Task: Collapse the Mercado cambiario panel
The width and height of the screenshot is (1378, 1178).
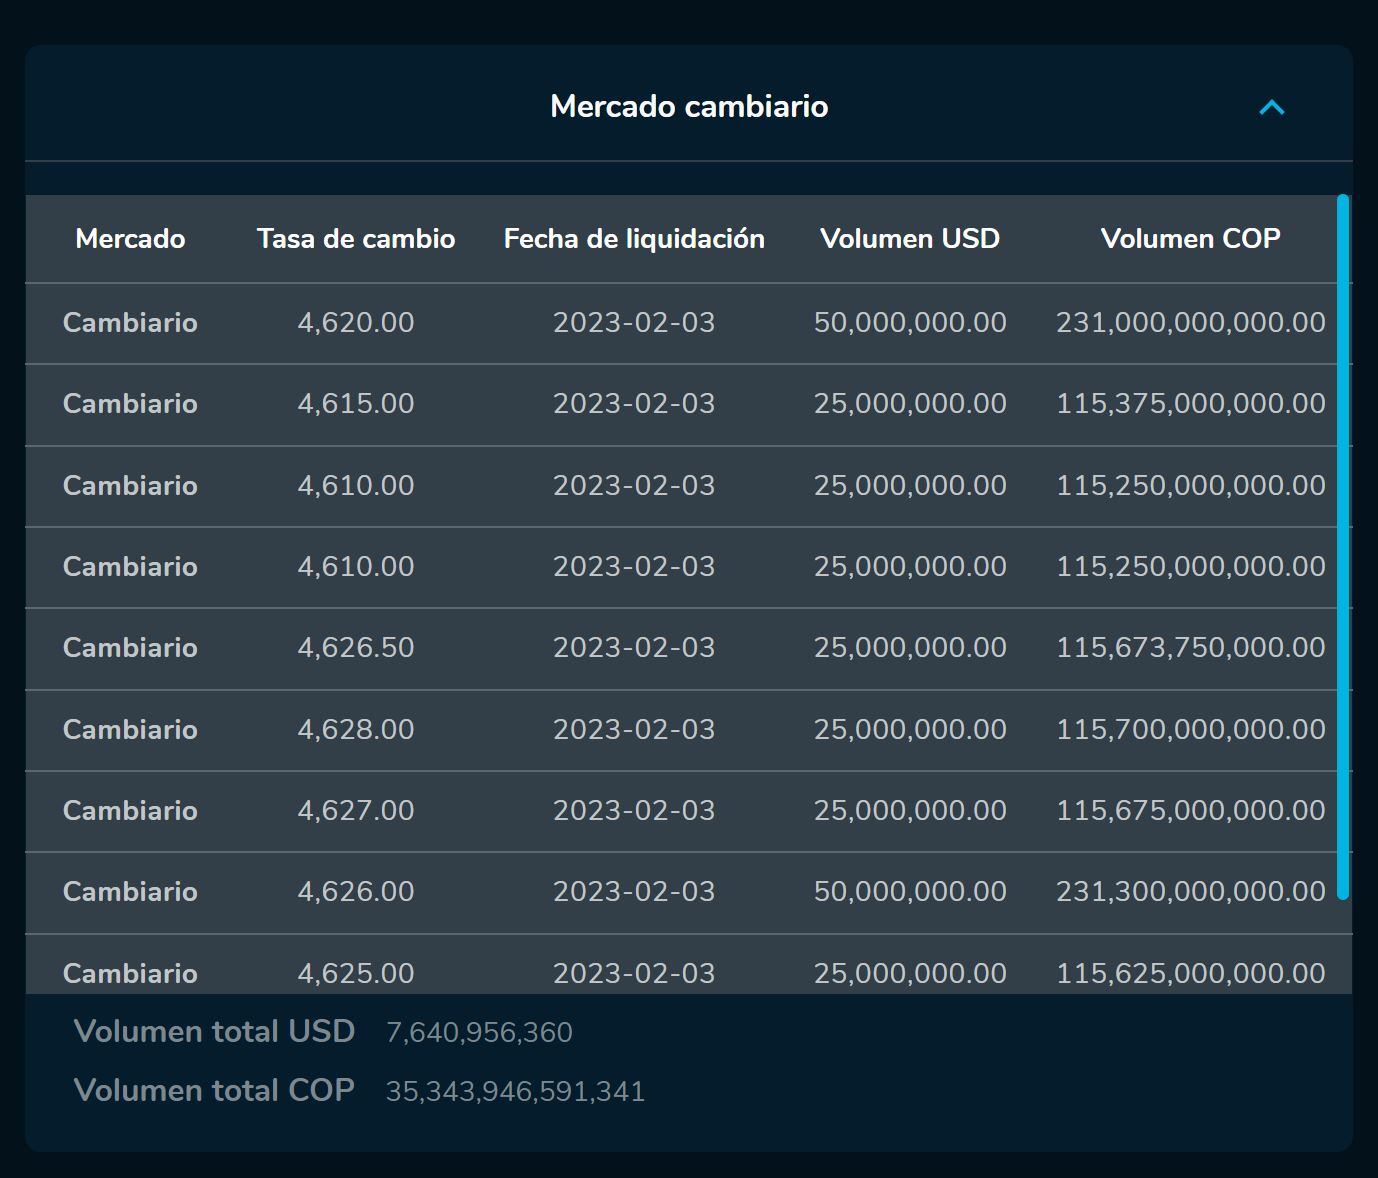Action: click(1271, 107)
